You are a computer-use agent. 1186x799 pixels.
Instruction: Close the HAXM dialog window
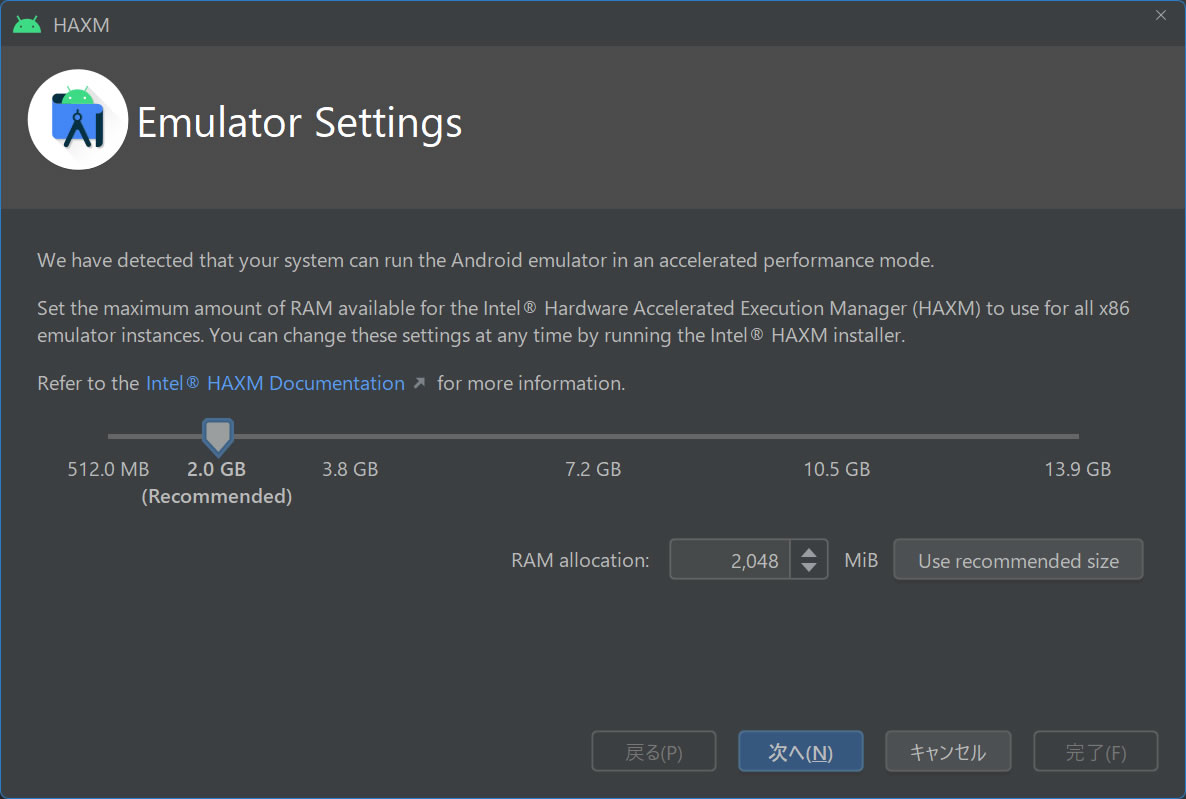[1161, 15]
